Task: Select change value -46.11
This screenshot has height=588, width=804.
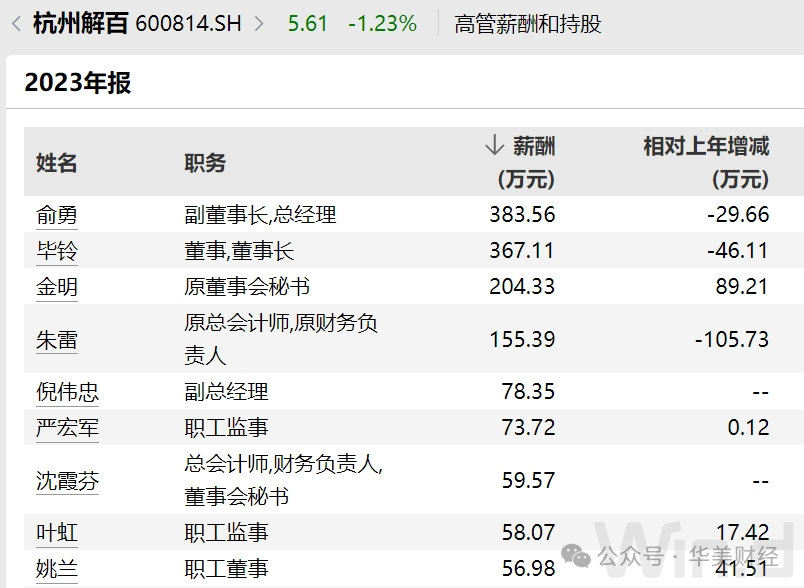Action: click(738, 251)
